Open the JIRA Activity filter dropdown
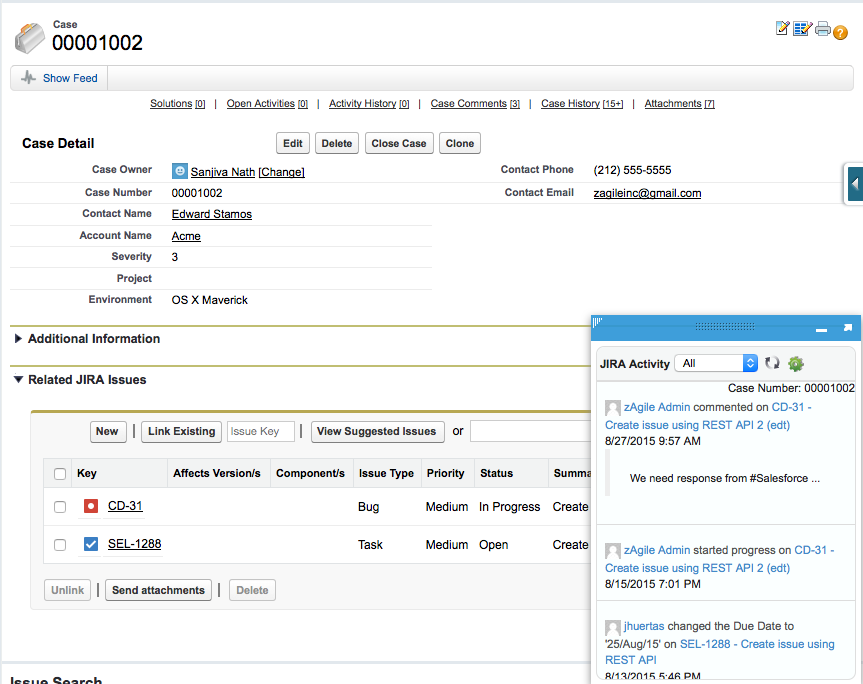 click(x=717, y=363)
